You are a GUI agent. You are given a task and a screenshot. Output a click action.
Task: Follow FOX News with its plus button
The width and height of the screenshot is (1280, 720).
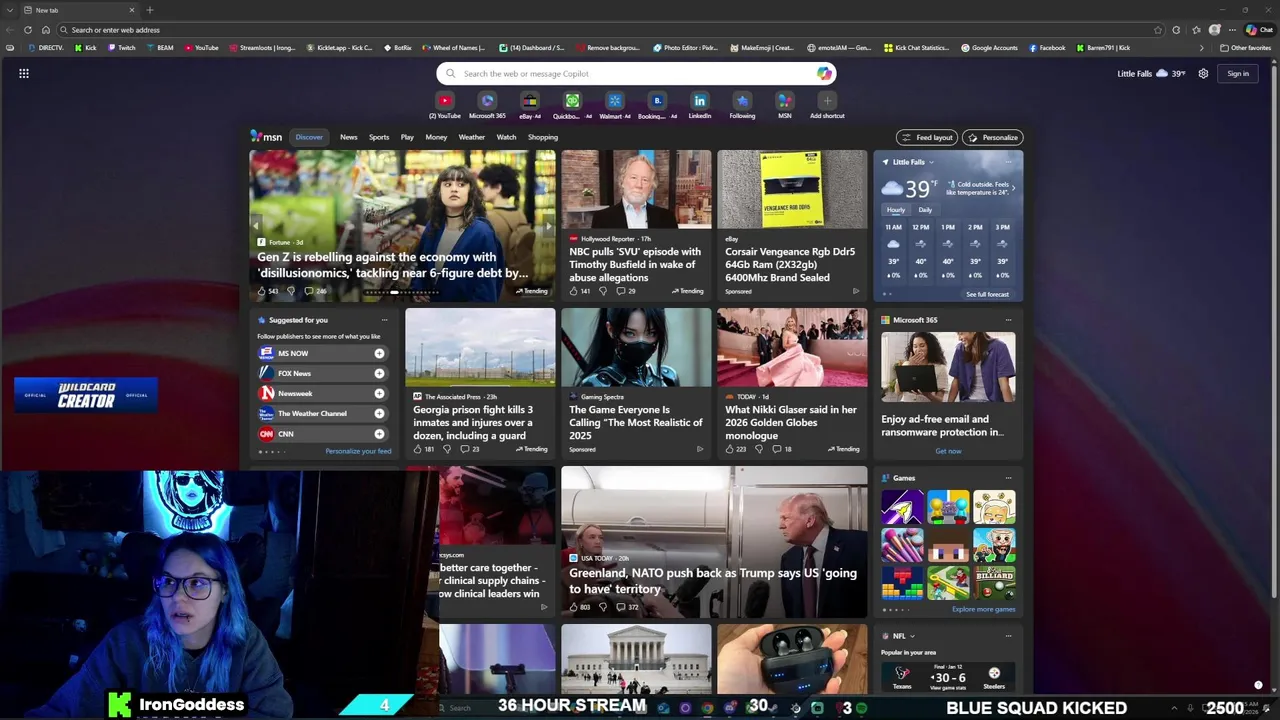point(379,373)
